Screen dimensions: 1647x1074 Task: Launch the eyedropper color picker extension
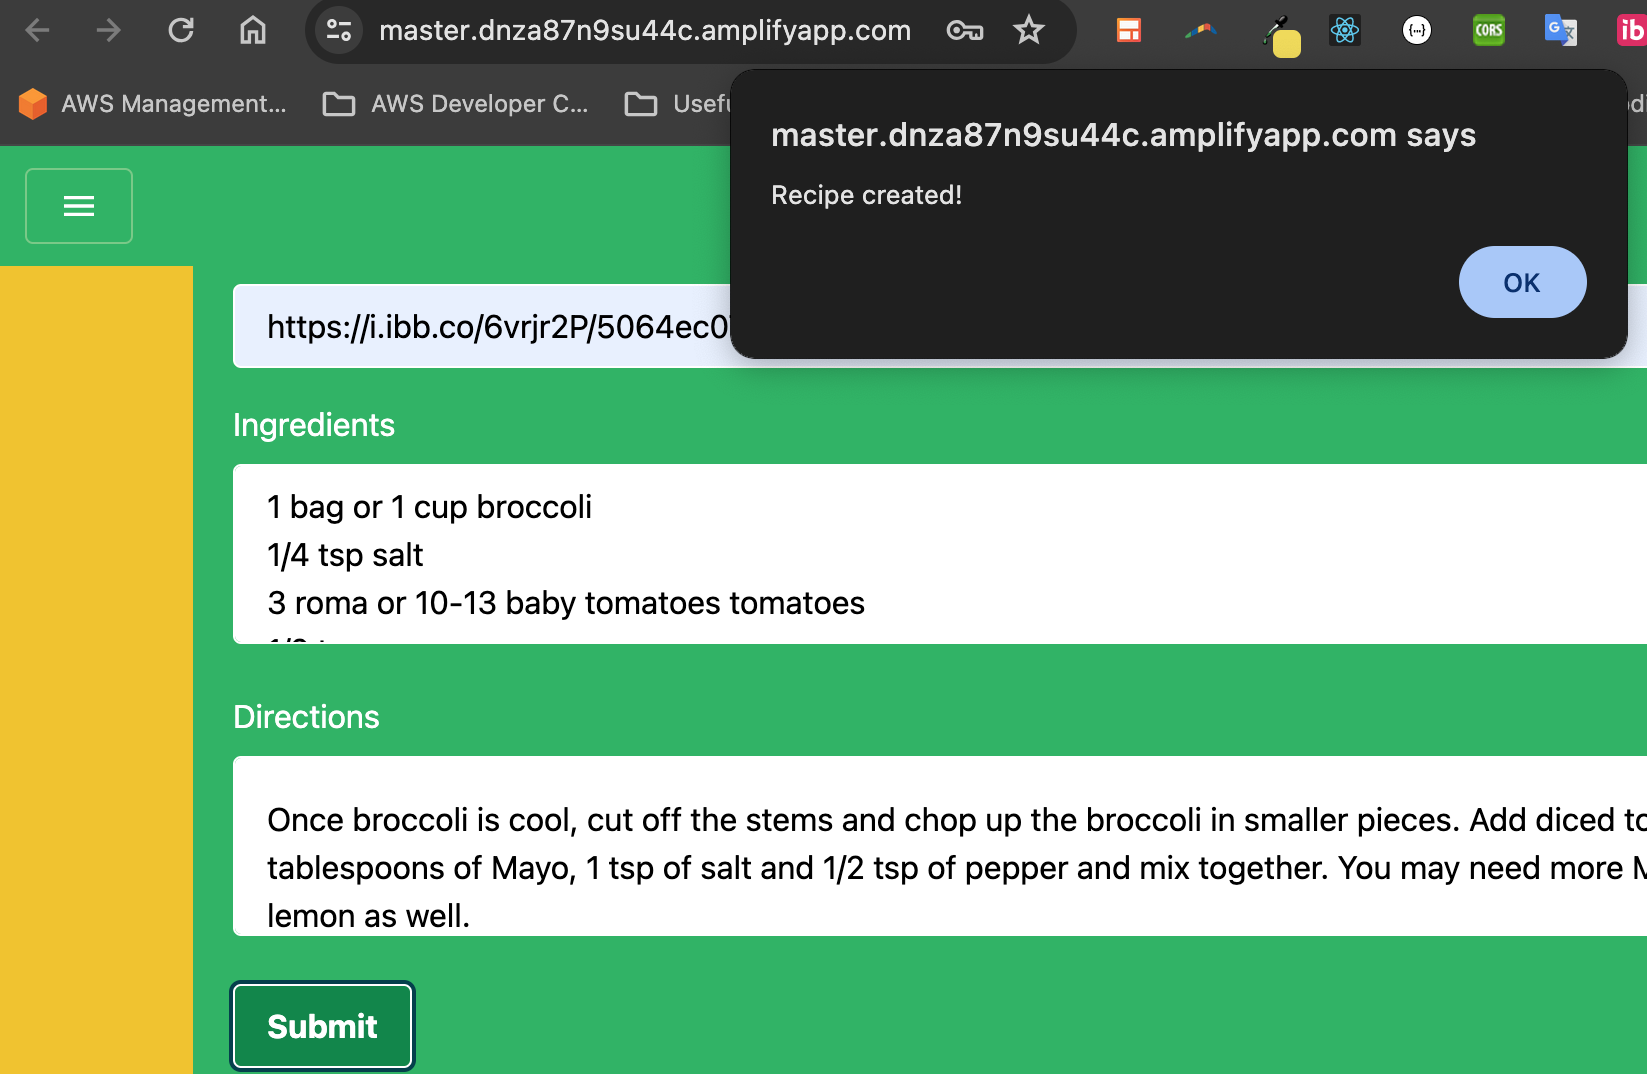click(1280, 35)
